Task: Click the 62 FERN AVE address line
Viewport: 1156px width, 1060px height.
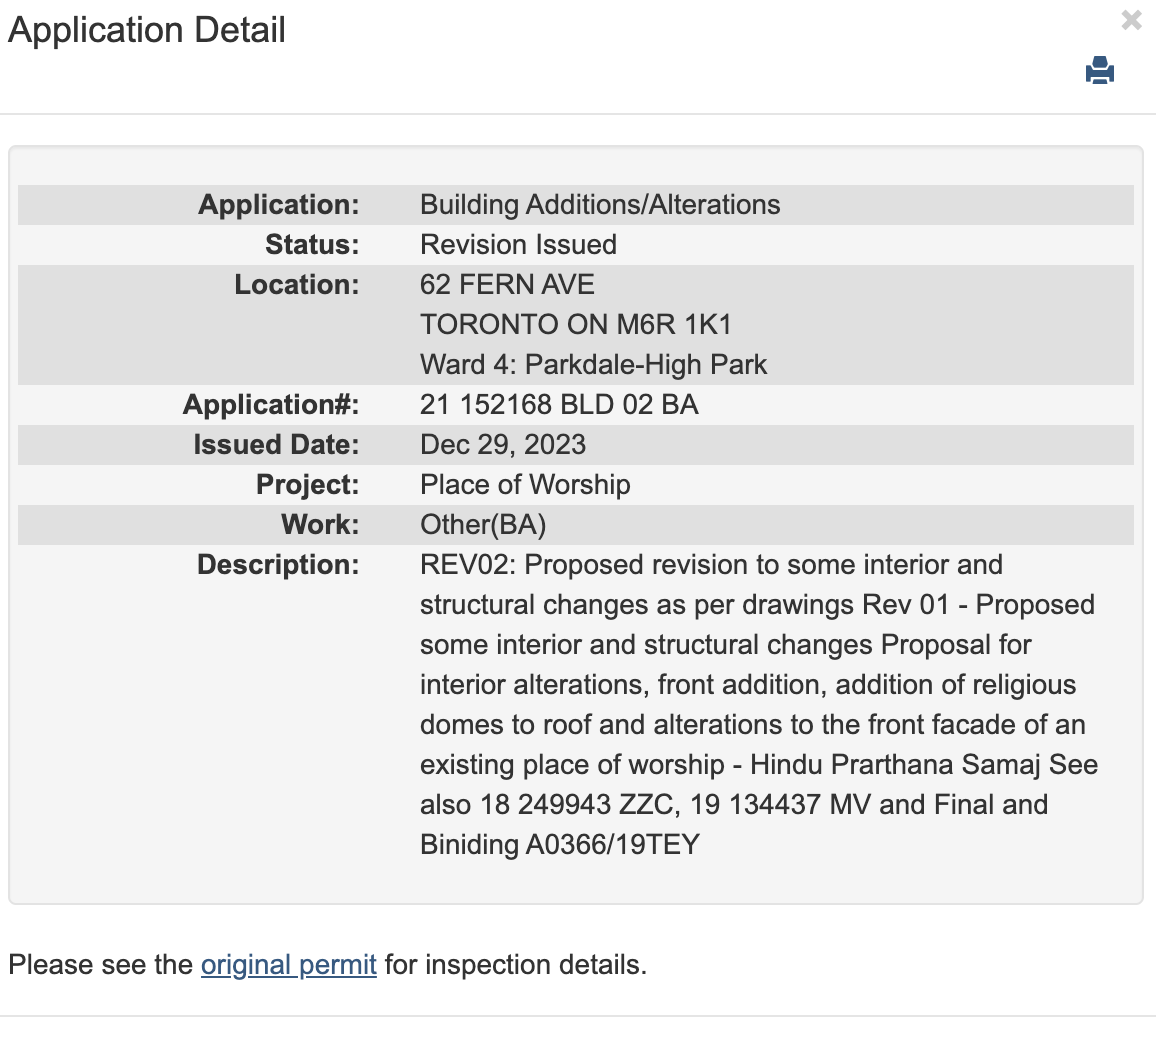Action: coord(507,285)
